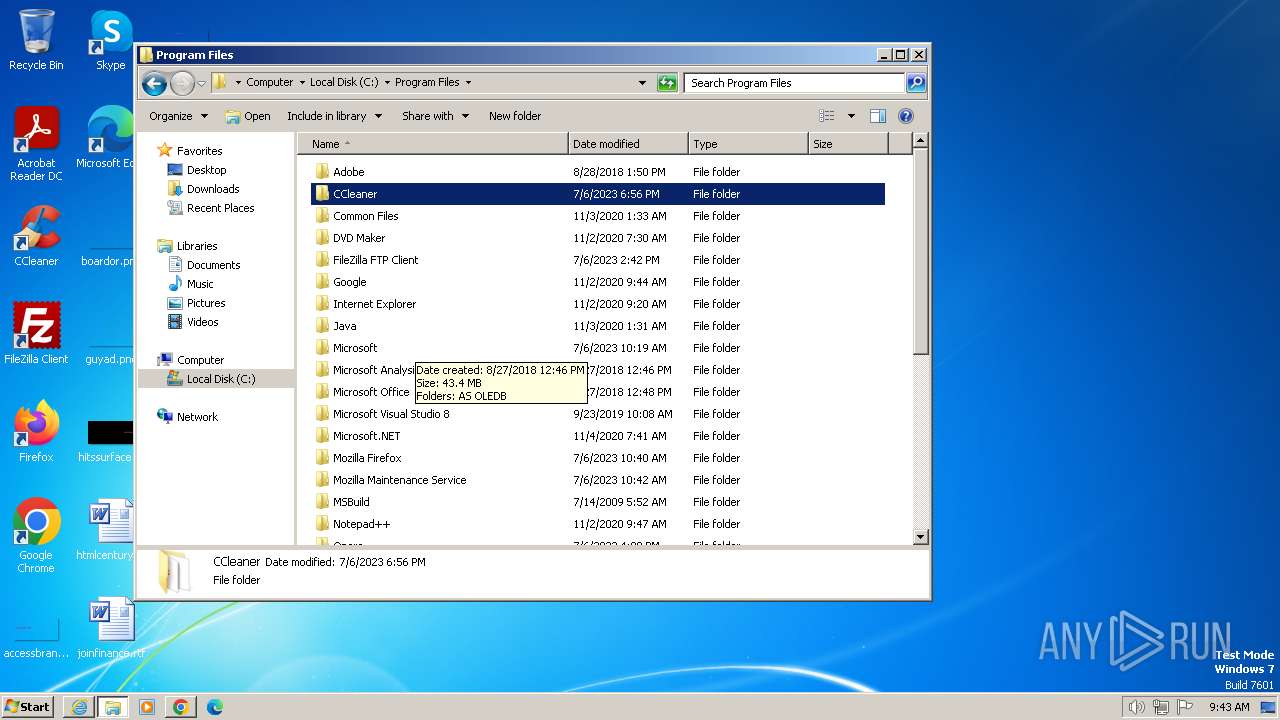This screenshot has width=1280, height=720.
Task: Select Local Disk (C:) in navigation pane
Action: (220, 379)
